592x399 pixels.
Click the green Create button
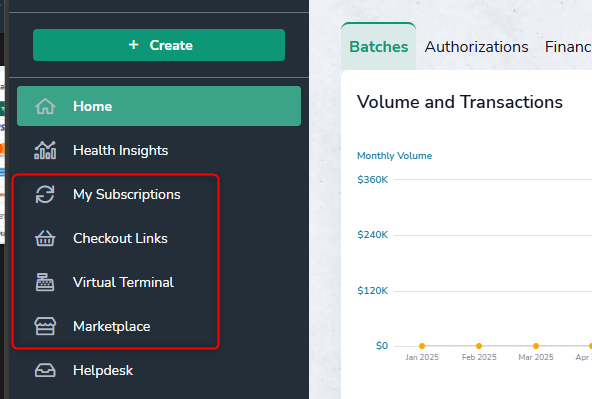(x=159, y=45)
